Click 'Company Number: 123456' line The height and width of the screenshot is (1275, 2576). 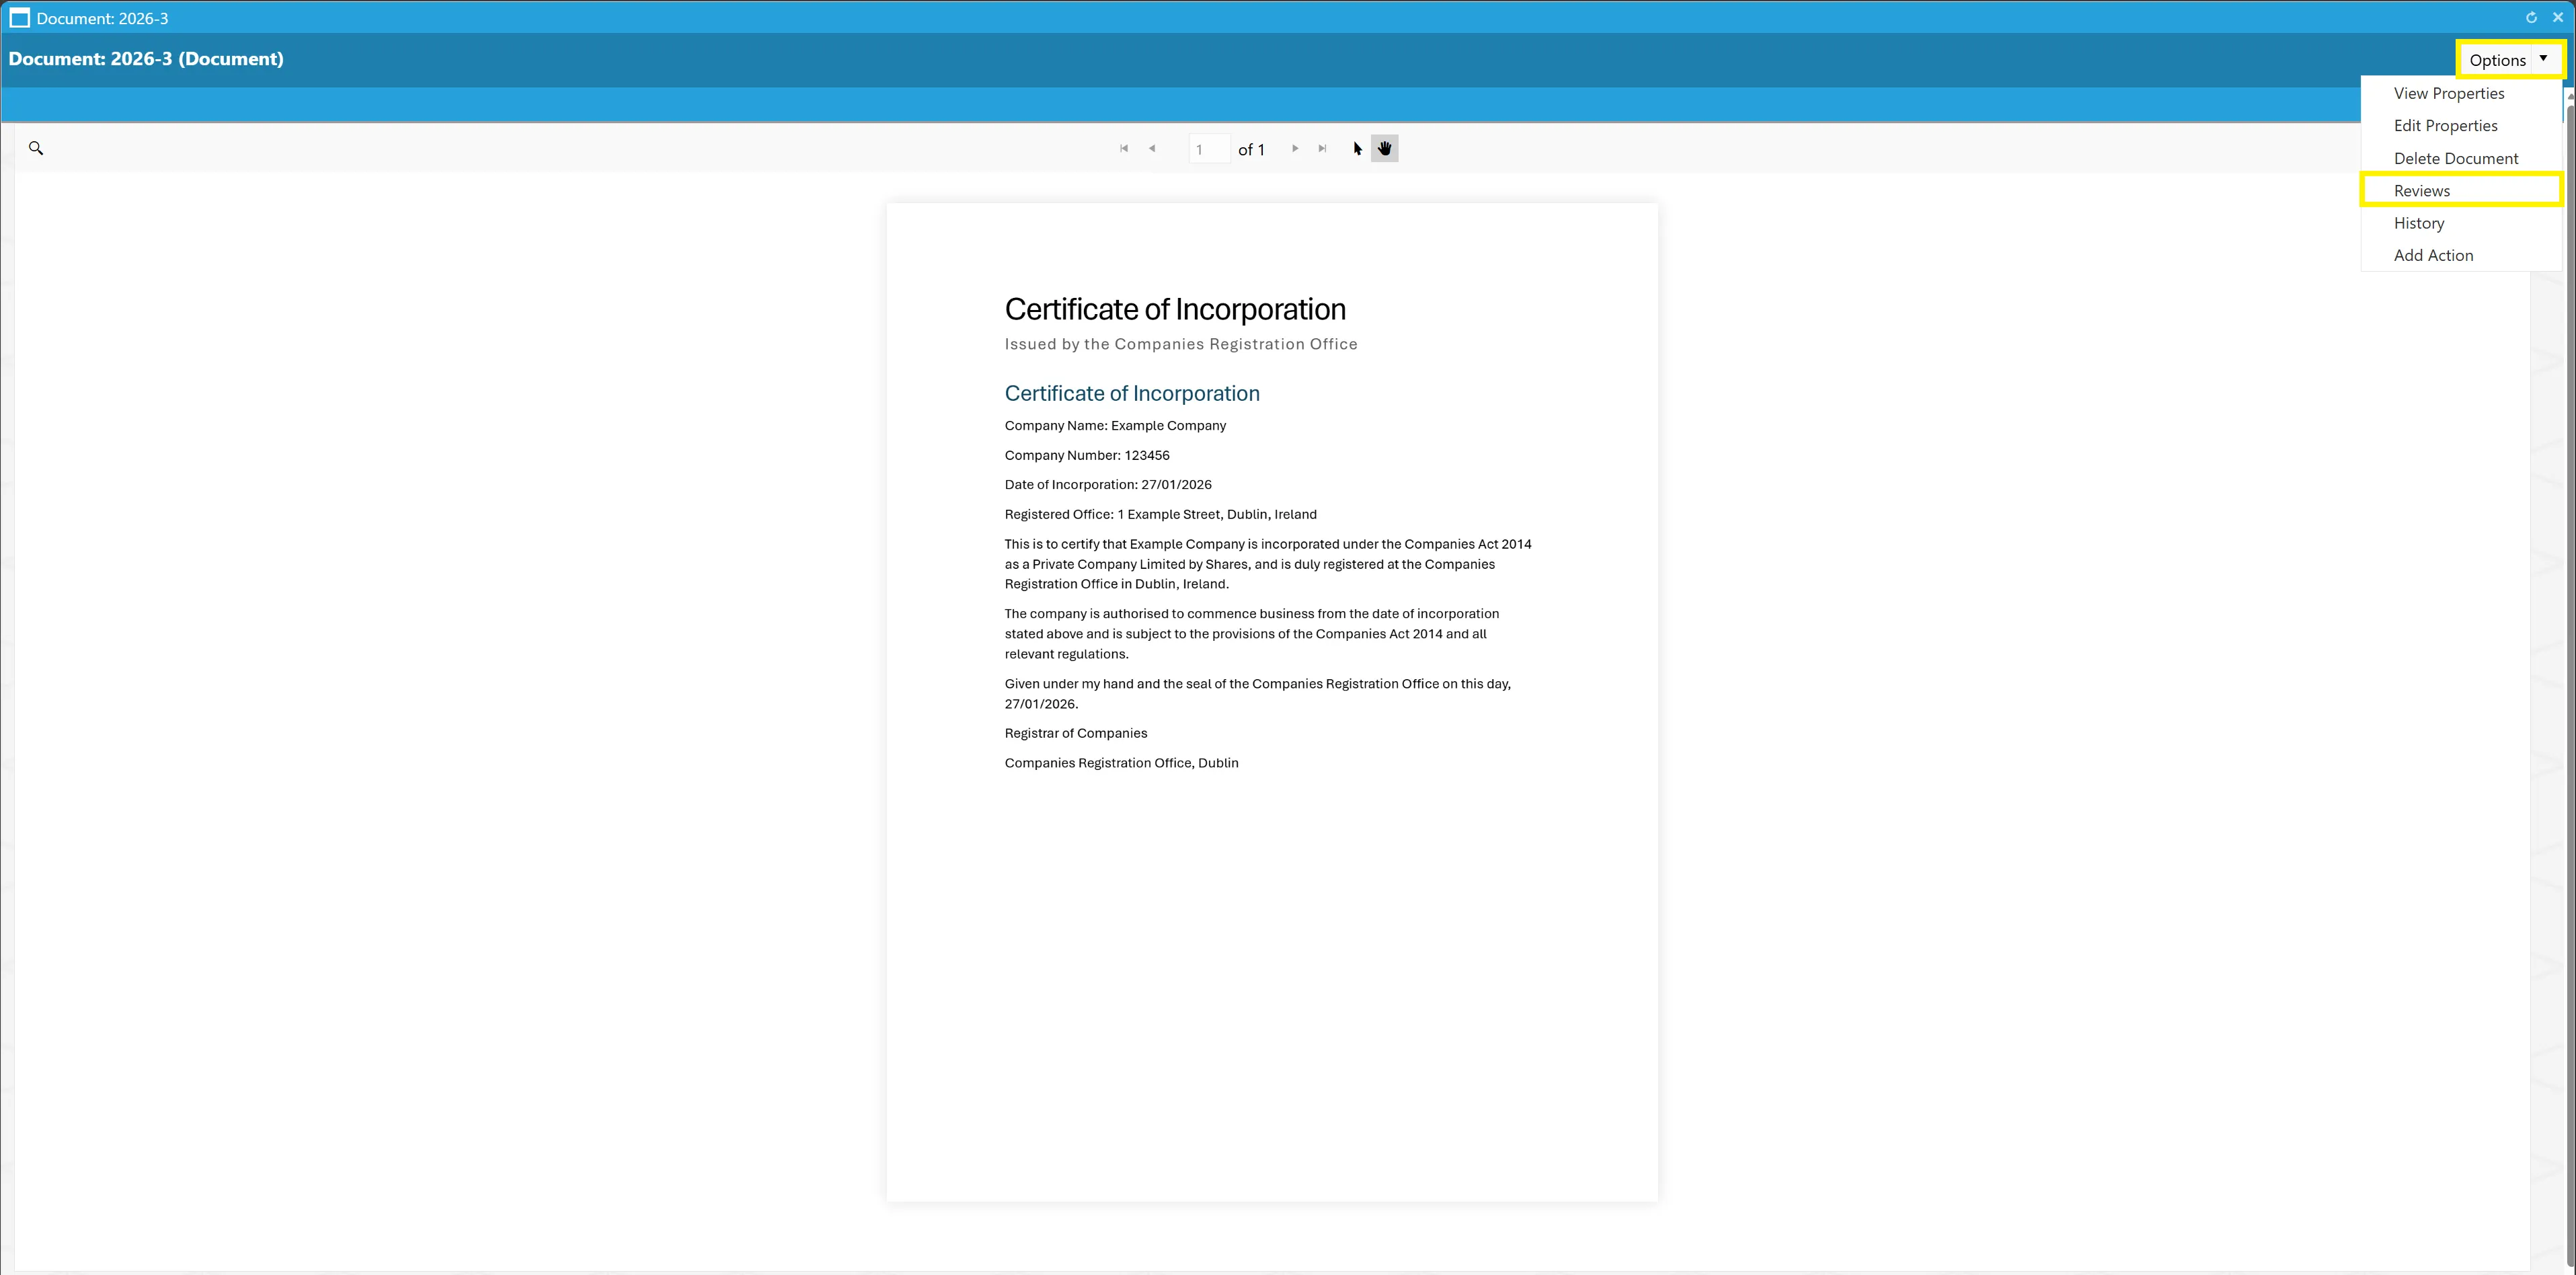[x=1087, y=455]
